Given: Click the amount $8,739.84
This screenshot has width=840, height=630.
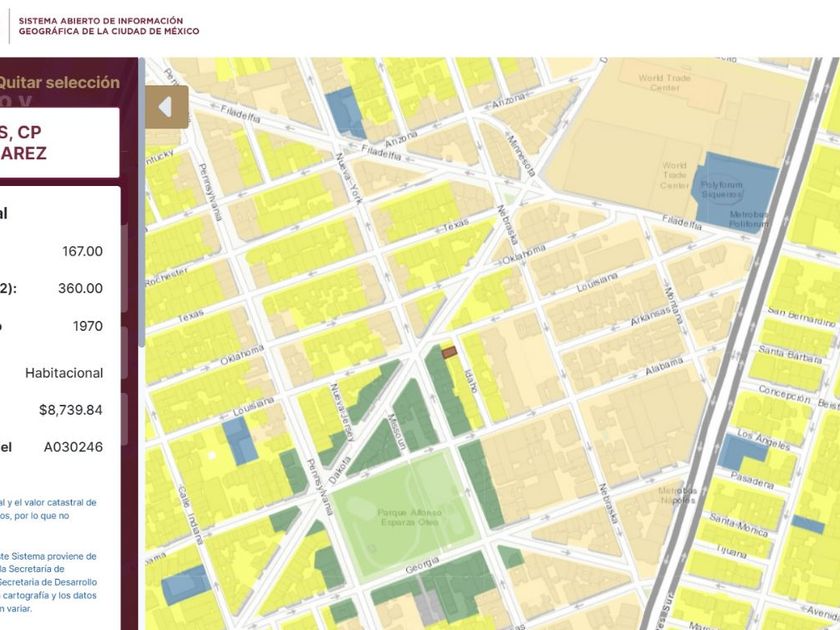Looking at the screenshot, I should [x=71, y=410].
